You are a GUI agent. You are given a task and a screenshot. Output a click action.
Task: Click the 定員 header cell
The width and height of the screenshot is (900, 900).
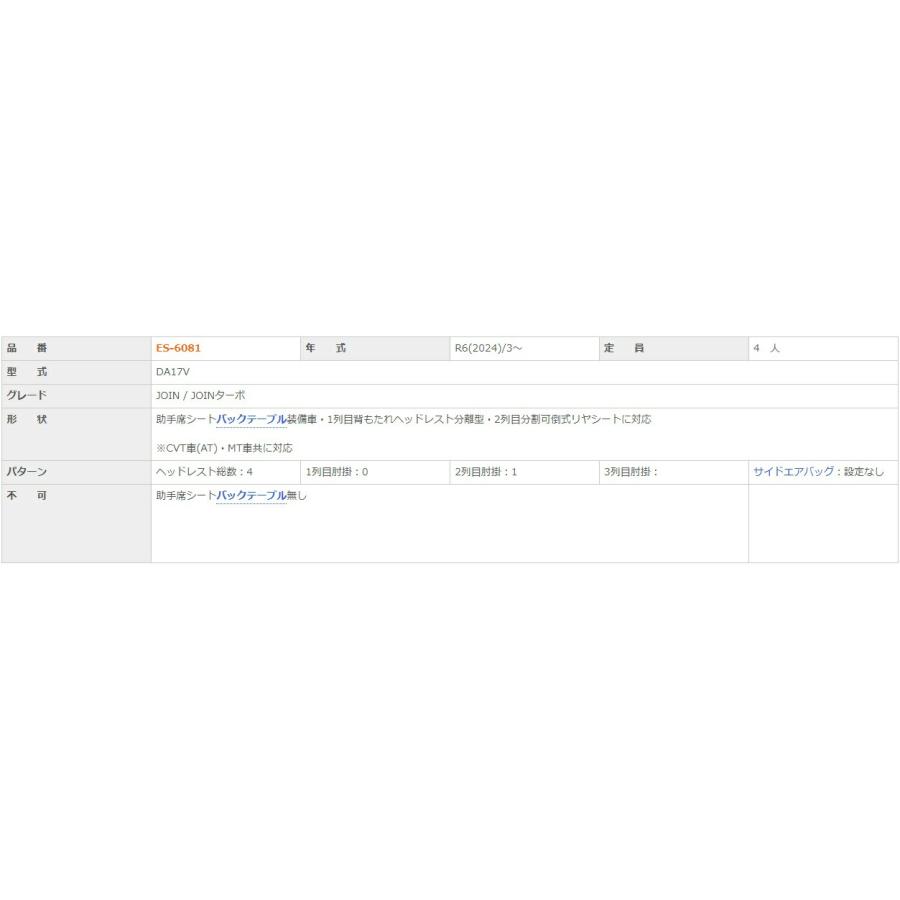point(624,348)
